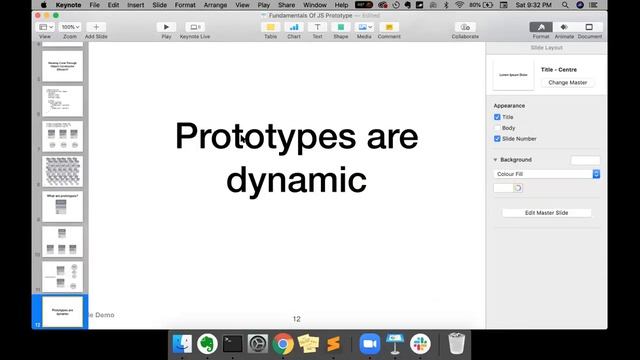Open the Document inspector
The image size is (640, 360).
pos(589,27)
